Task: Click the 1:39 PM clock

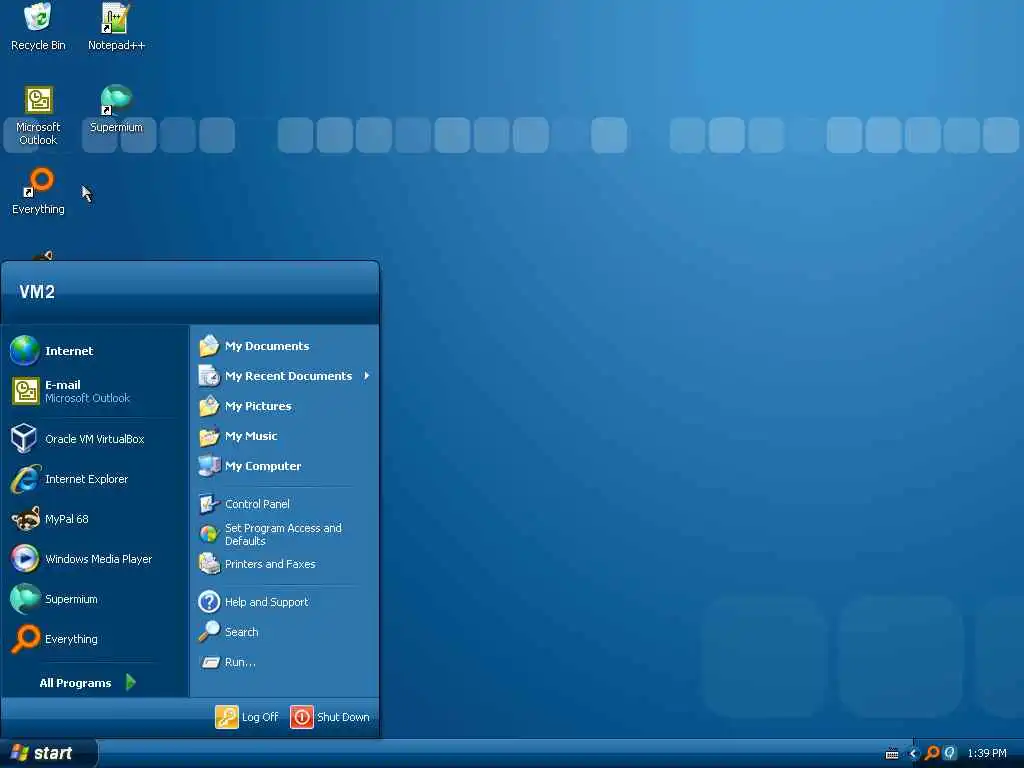Action: click(987, 754)
